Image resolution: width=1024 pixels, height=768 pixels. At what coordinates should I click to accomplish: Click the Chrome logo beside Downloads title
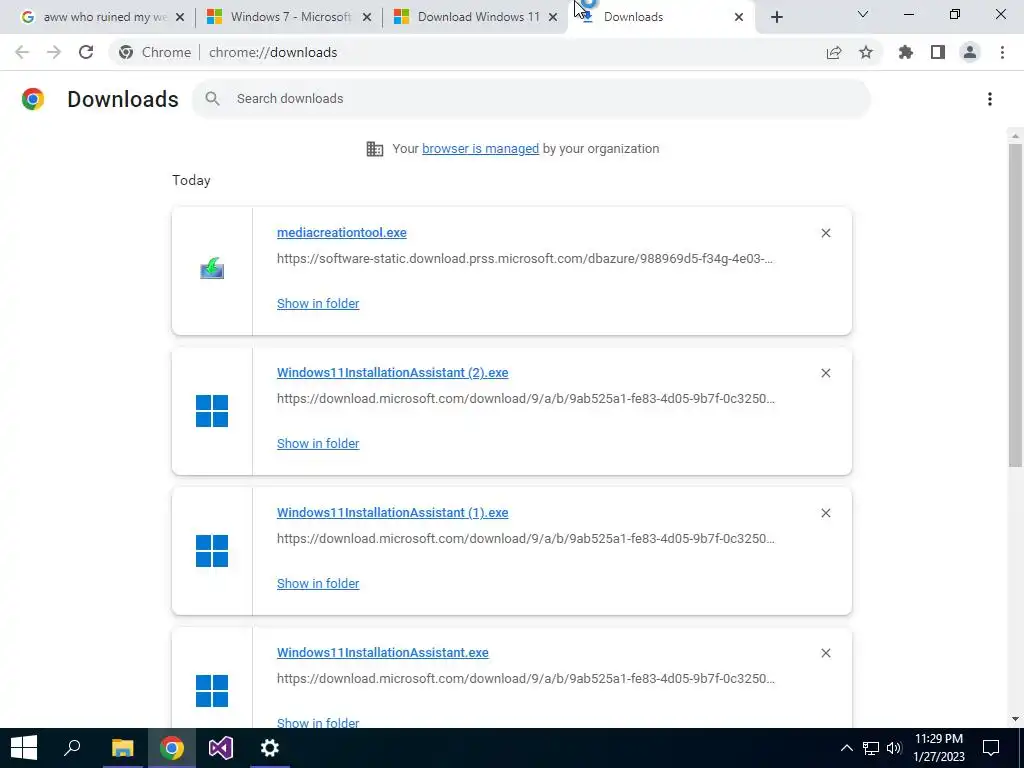click(33, 99)
